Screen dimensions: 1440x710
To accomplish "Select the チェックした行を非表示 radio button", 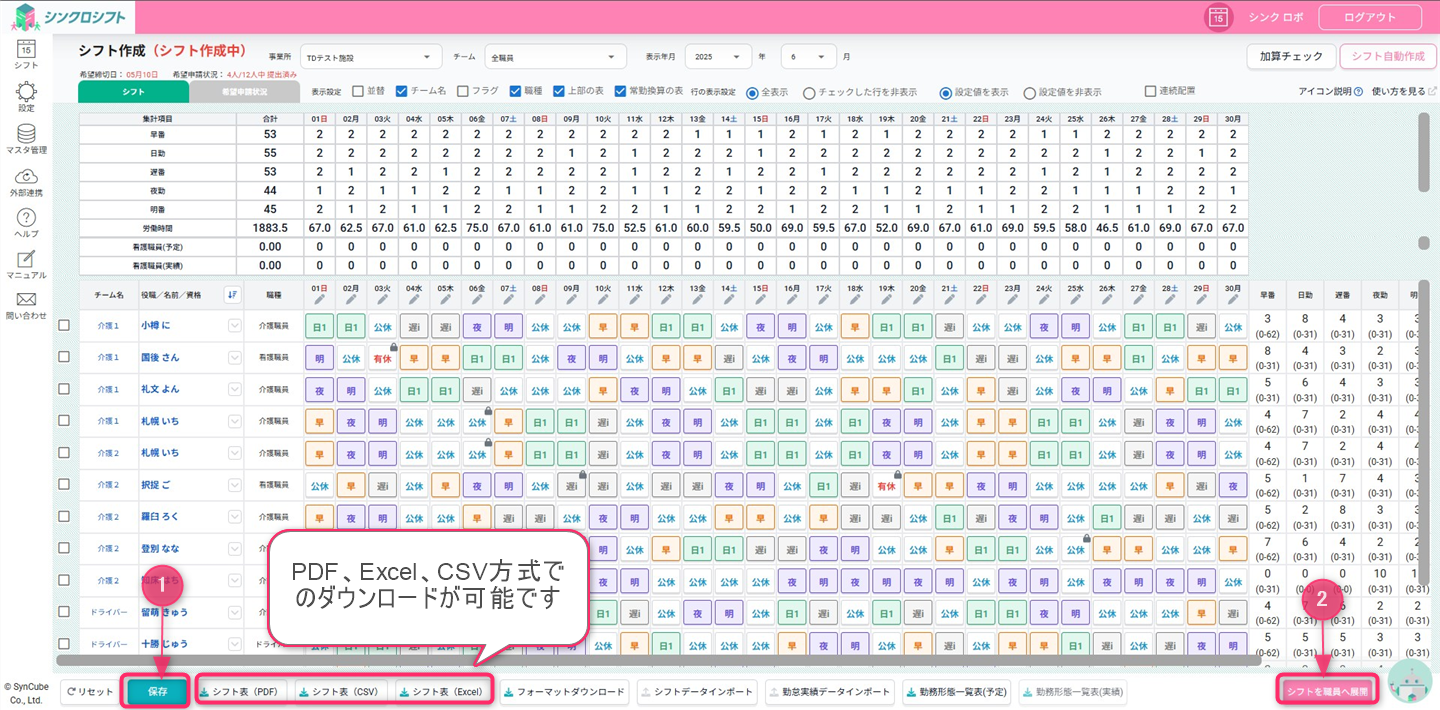I will (809, 92).
